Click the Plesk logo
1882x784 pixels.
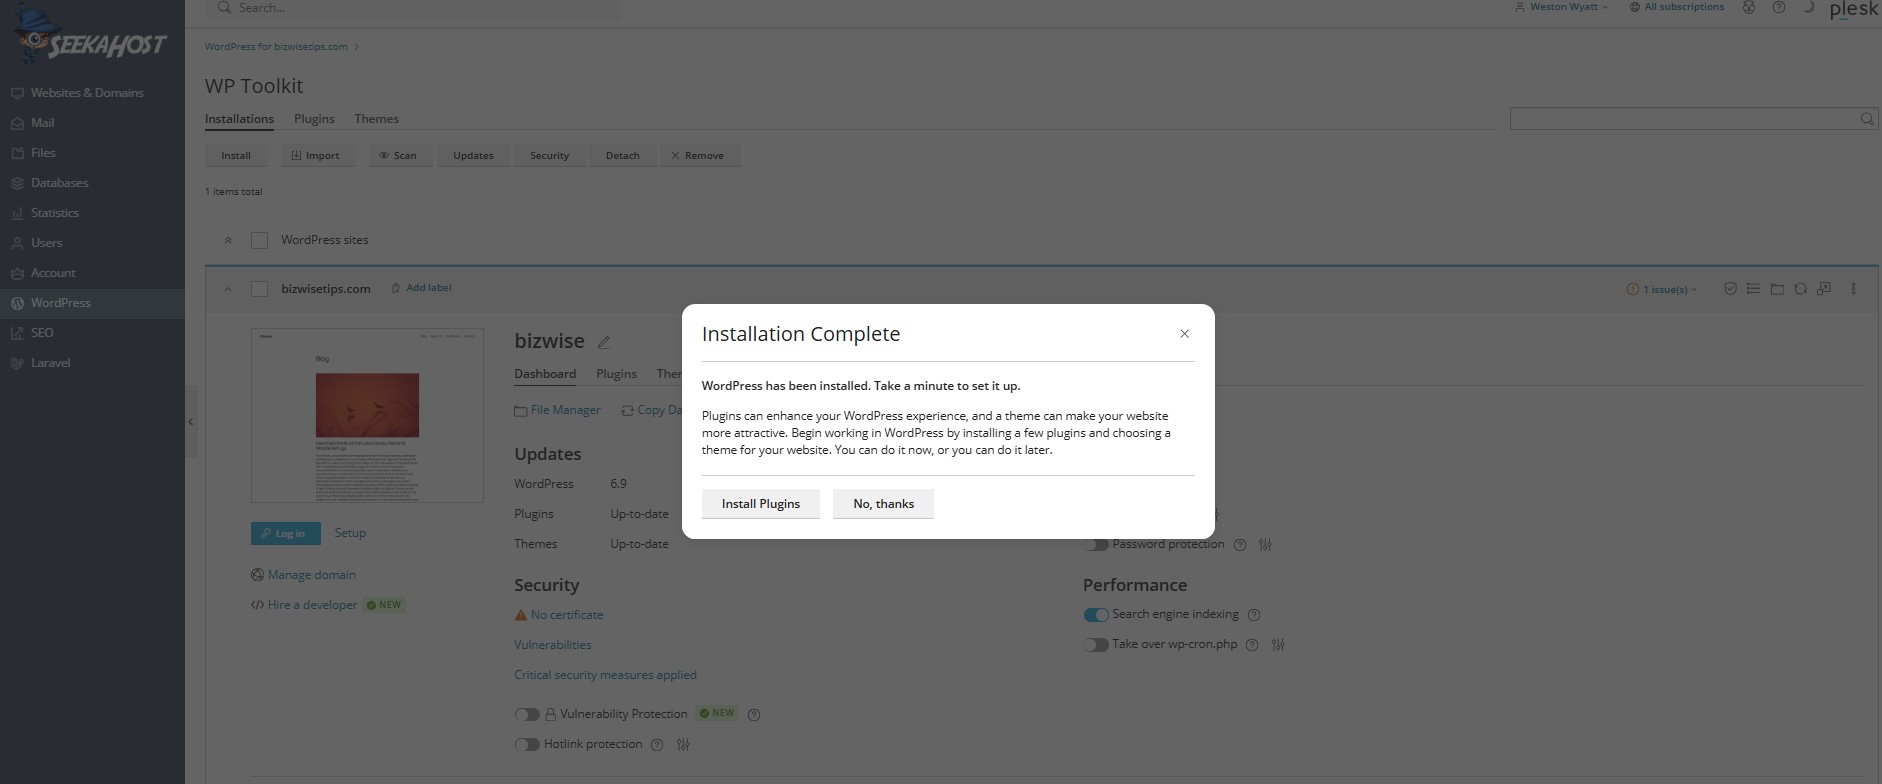pos(1853,9)
